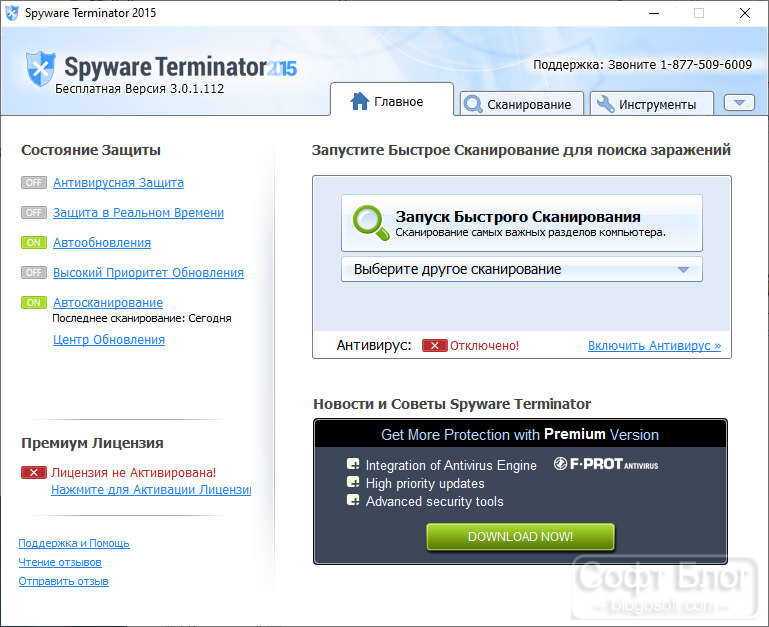Switch to the Инструменты tab
Screen dimensions: 769x627
(x=652, y=104)
